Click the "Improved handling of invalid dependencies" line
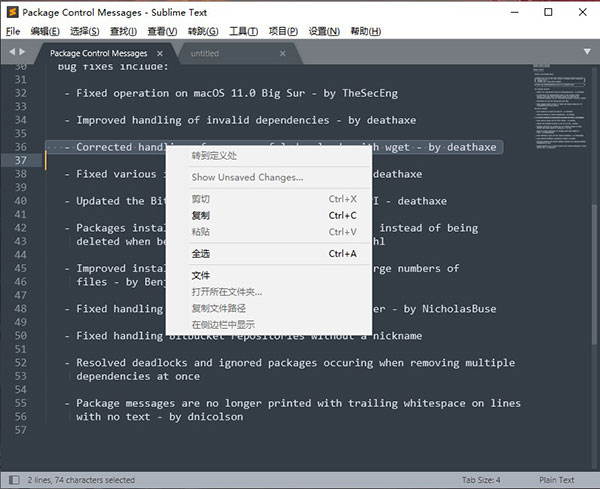This screenshot has height=489, width=600. pos(240,120)
